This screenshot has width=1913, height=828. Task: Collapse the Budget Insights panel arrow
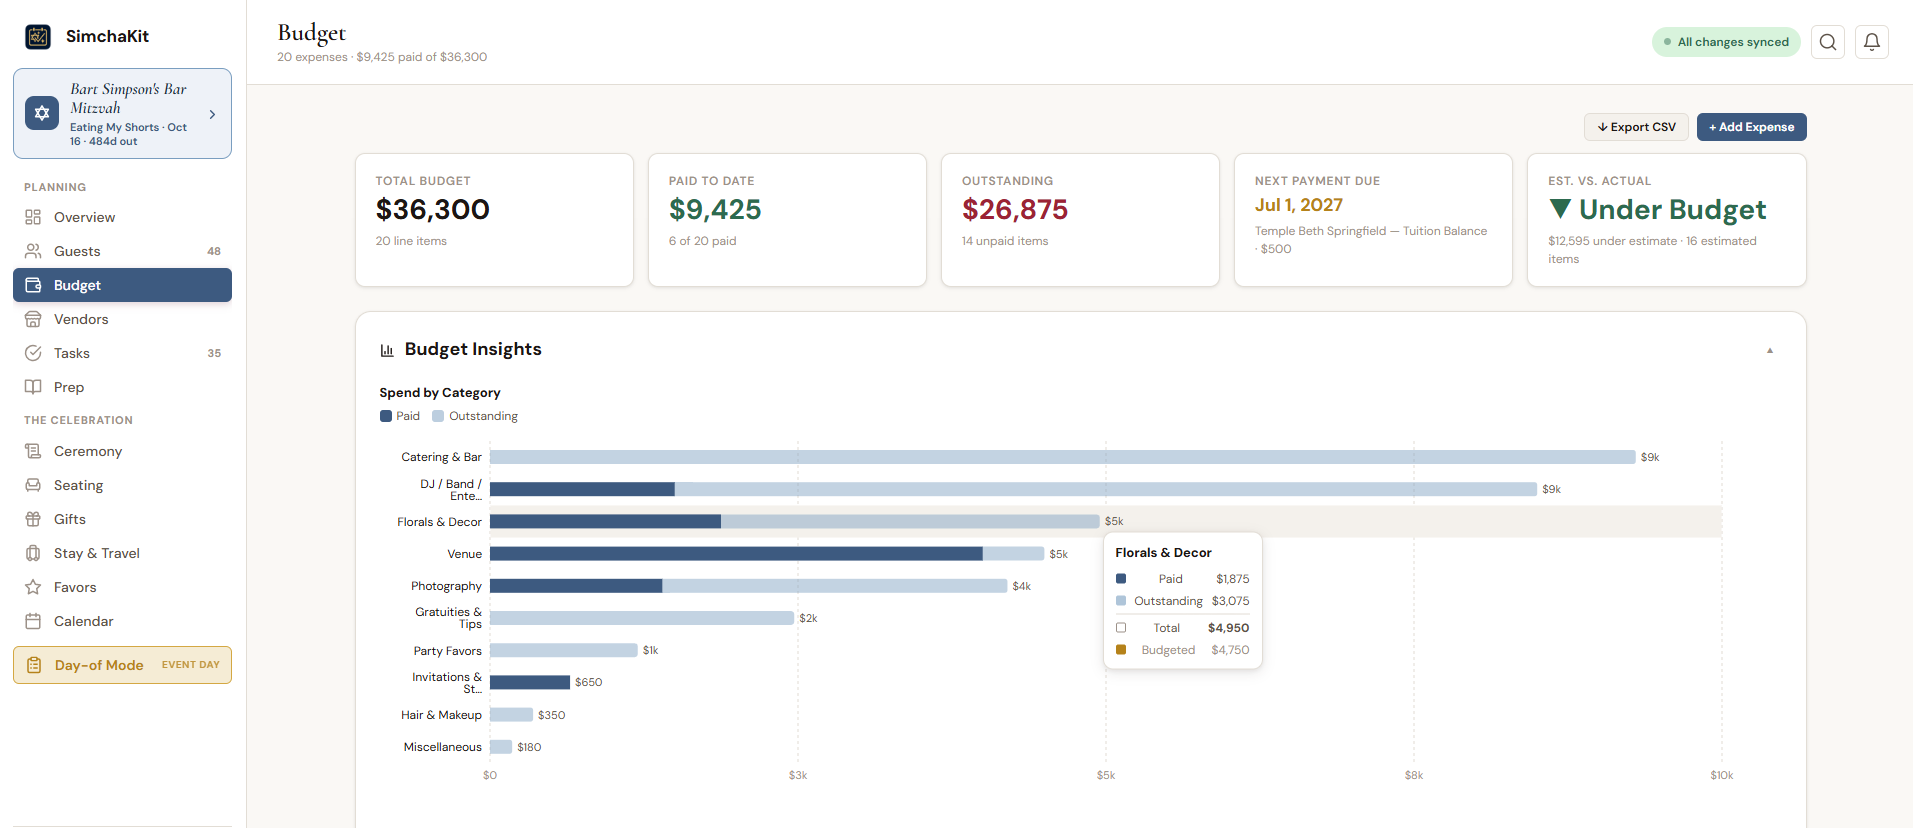tap(1770, 350)
